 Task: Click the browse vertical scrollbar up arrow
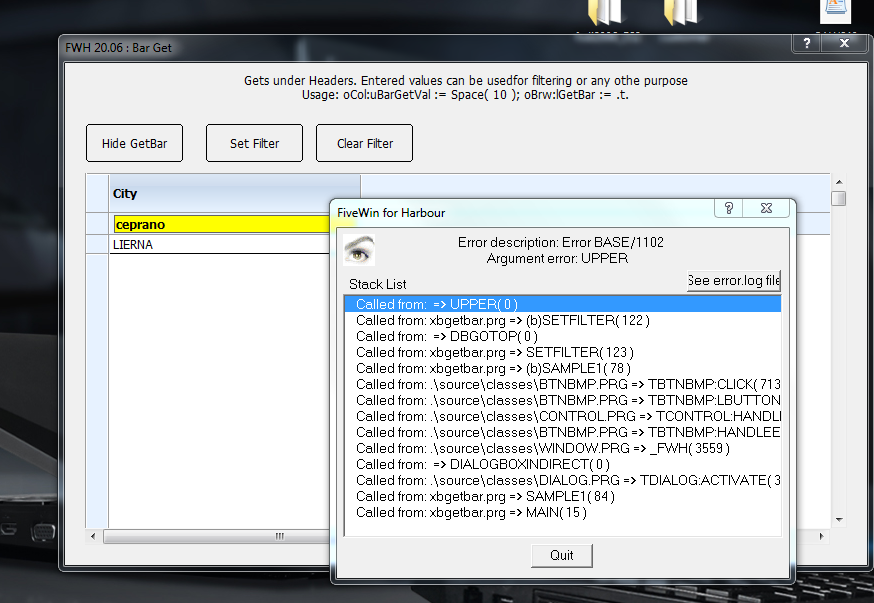[x=839, y=182]
